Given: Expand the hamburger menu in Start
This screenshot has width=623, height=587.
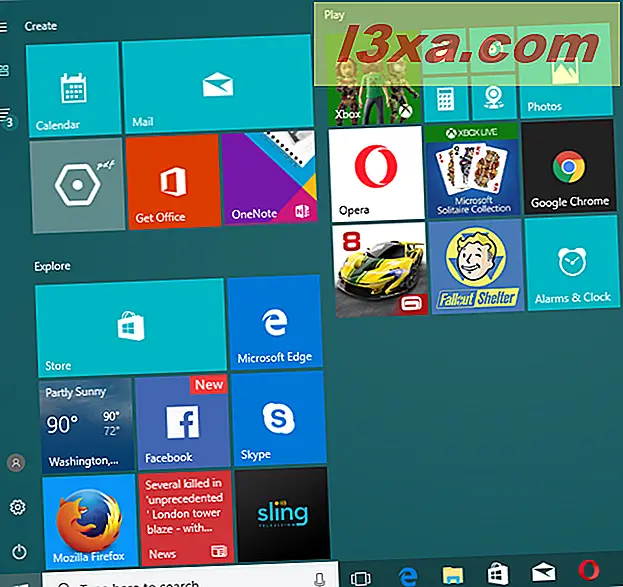Looking at the screenshot, I should pos(3,27).
